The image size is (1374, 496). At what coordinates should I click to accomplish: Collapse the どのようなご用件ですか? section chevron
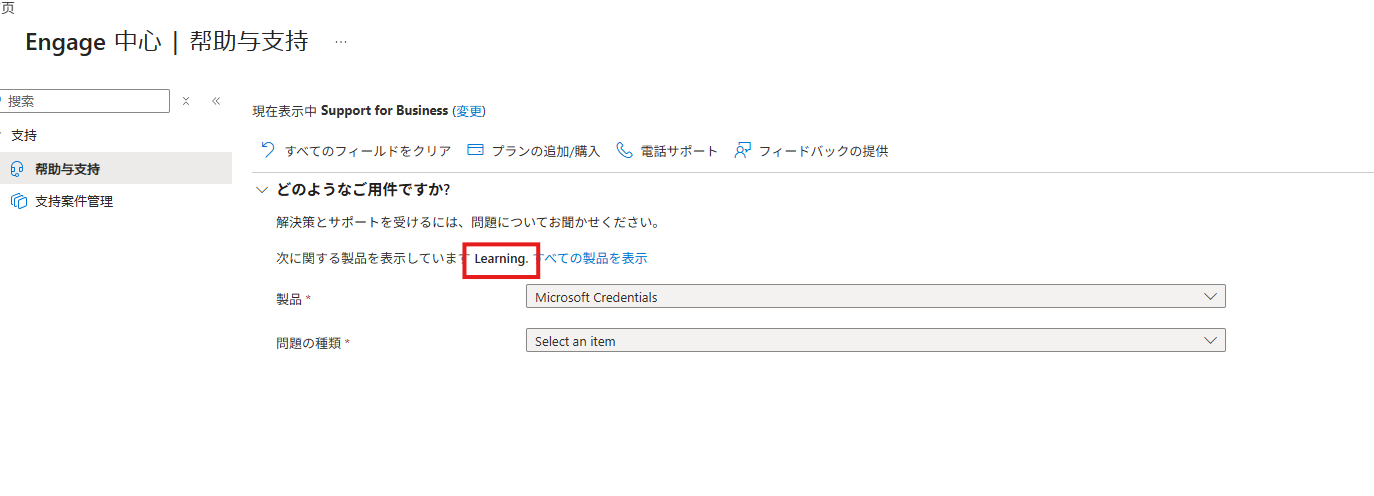262,189
